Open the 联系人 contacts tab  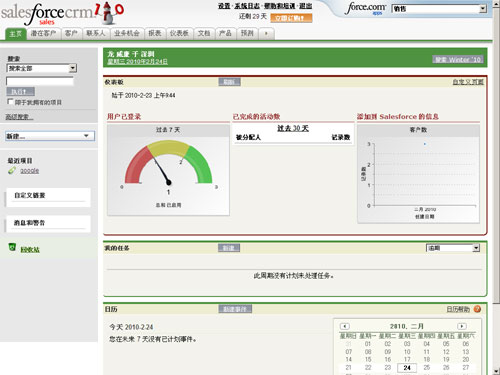[x=96, y=34]
